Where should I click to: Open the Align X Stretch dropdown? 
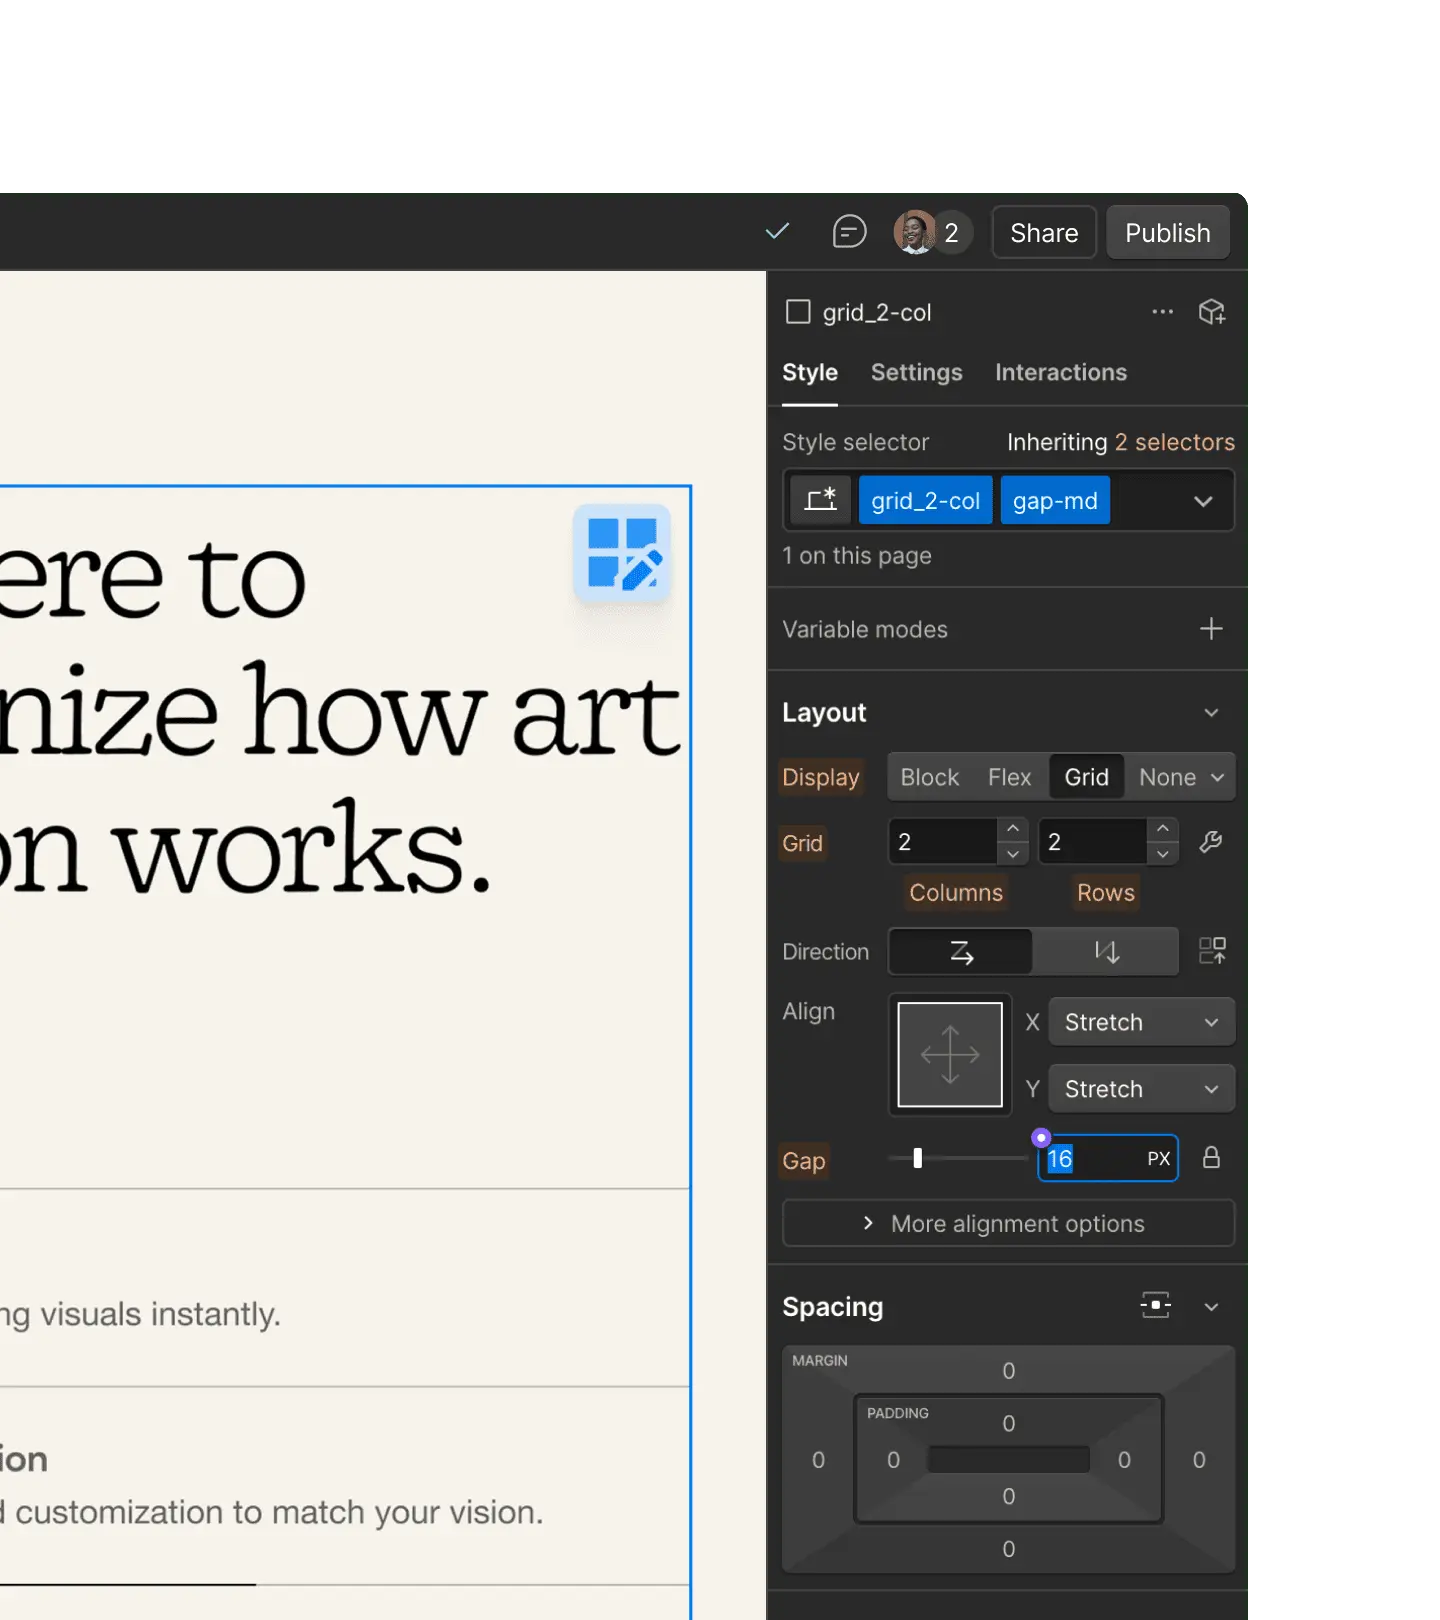[x=1141, y=1022]
